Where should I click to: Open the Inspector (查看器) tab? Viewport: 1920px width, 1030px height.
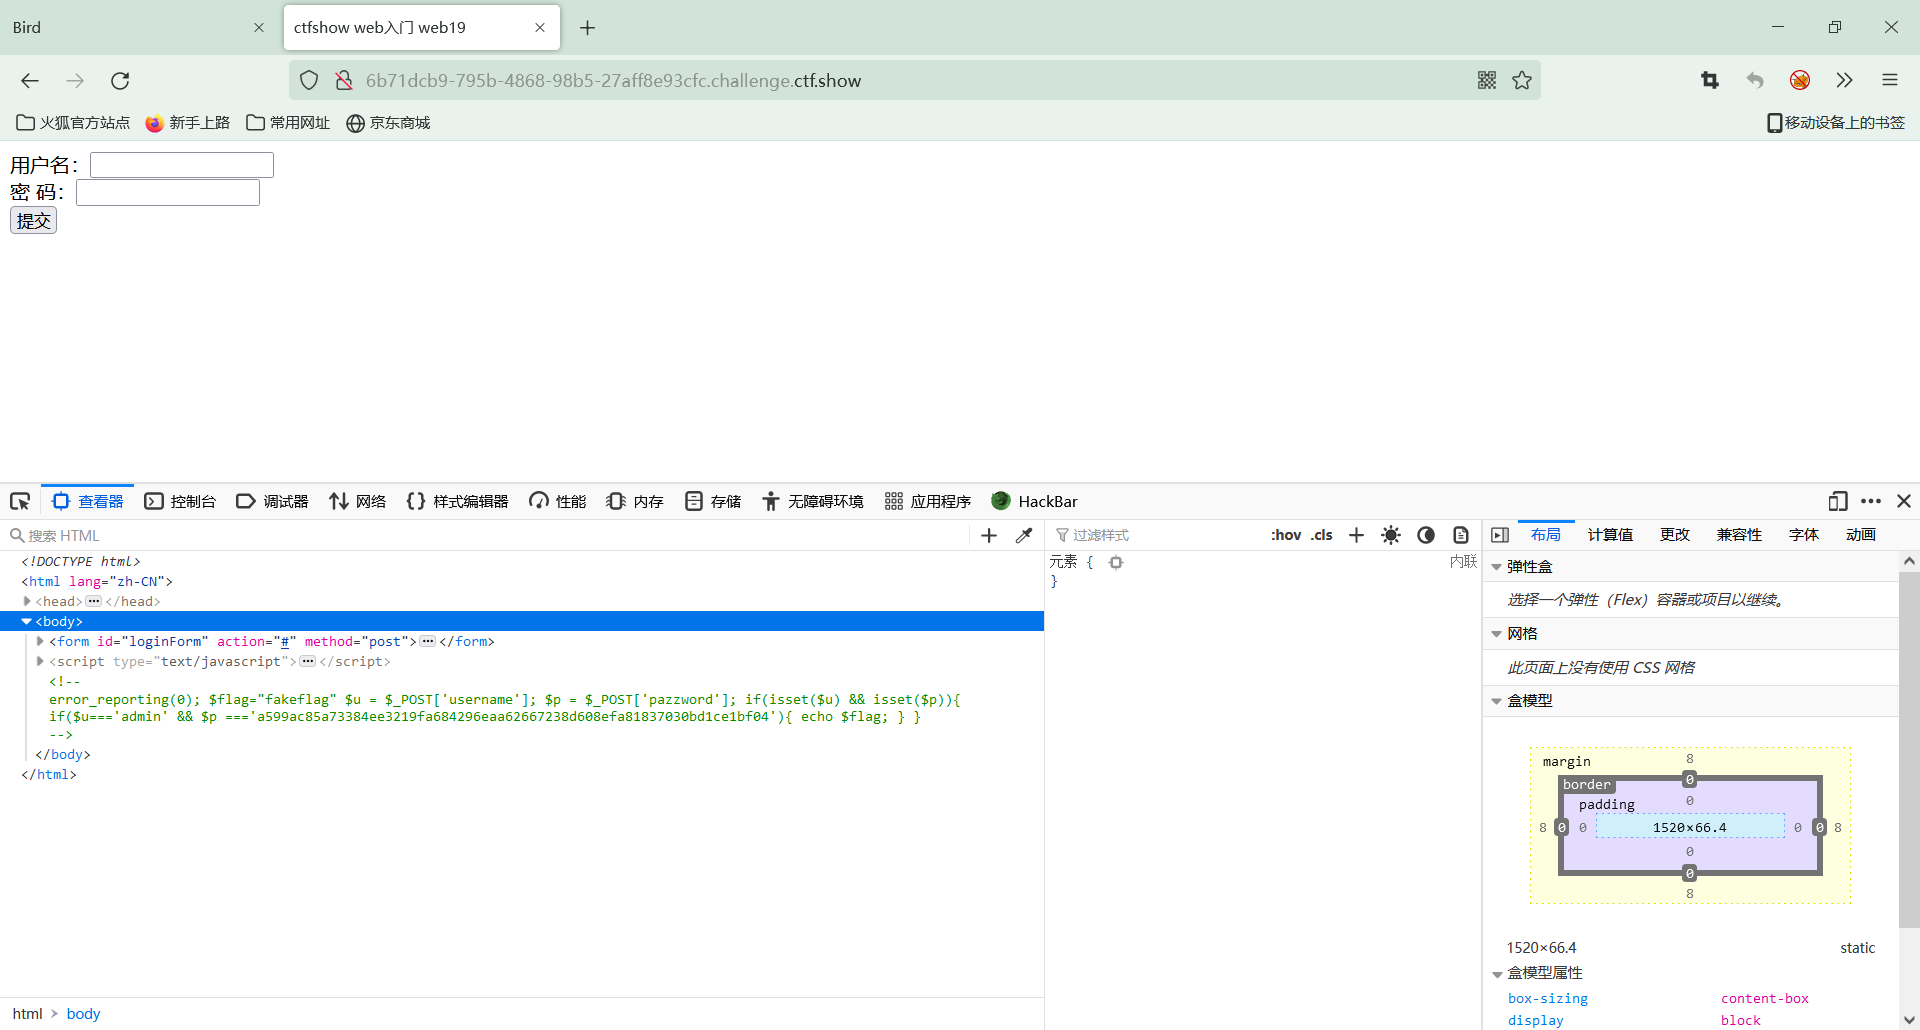[x=88, y=501]
